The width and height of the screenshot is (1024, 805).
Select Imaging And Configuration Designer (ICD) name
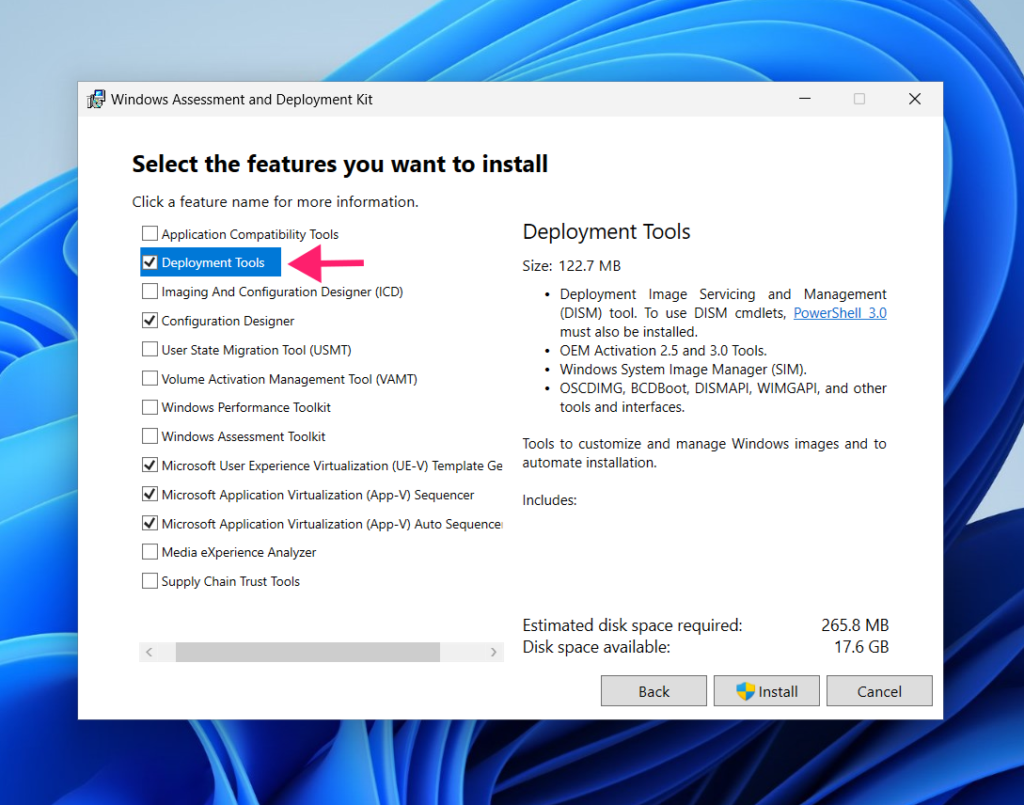click(282, 292)
